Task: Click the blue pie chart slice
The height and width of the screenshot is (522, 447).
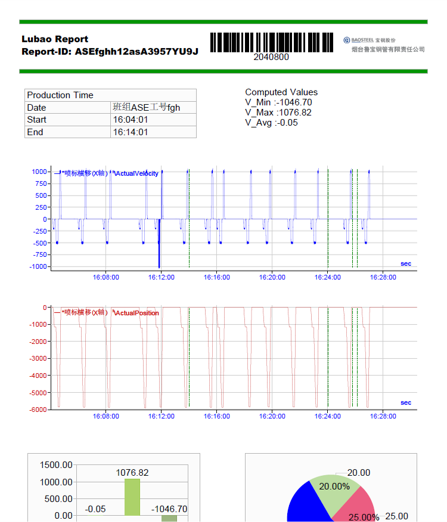Action: click(306, 505)
